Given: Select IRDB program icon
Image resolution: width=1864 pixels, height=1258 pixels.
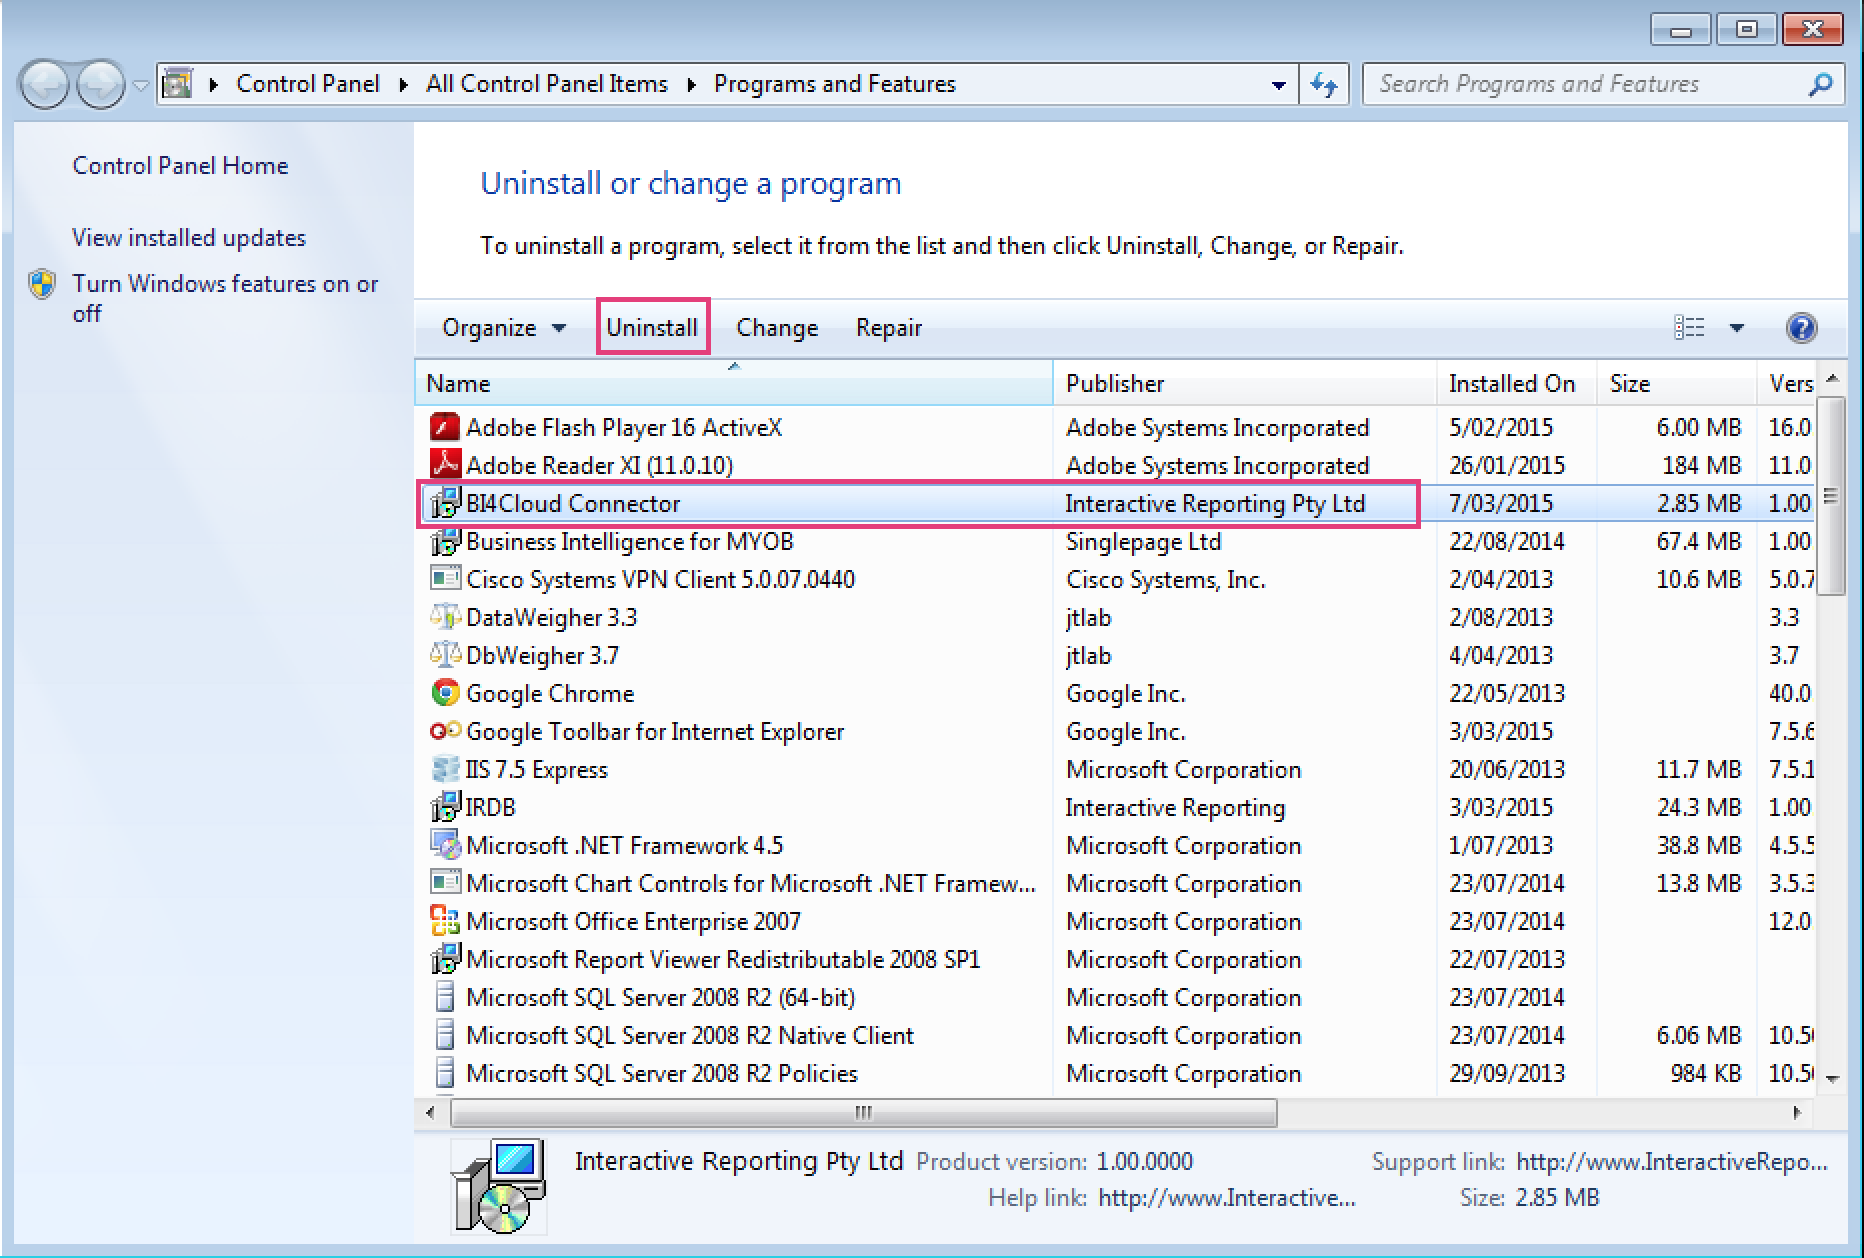Looking at the screenshot, I should point(445,807).
